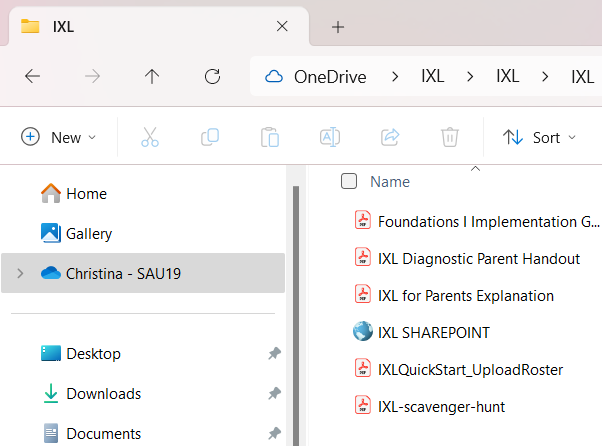This screenshot has width=602, height=446.
Task: Open Desktop in quick access
Action: pyautogui.click(x=93, y=354)
